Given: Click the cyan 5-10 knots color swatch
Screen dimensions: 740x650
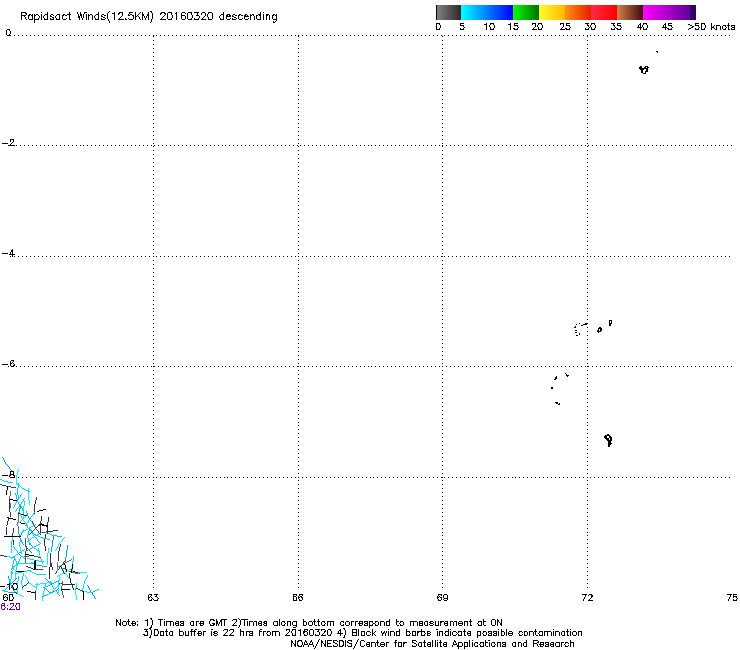Looking at the screenshot, I should (474, 12).
